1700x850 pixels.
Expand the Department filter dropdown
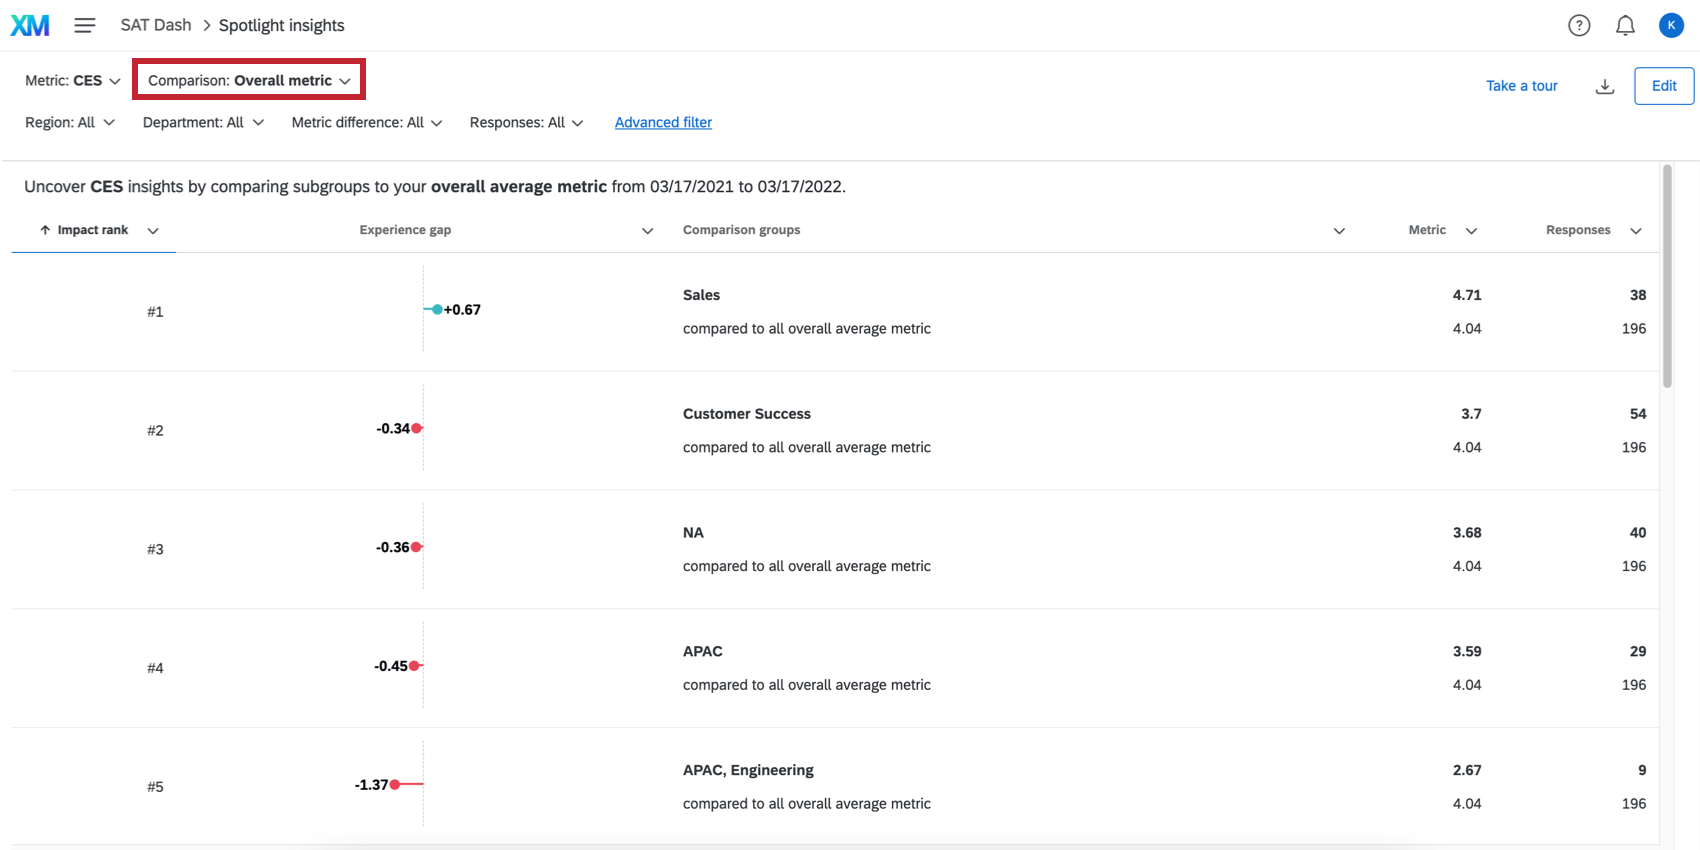point(203,123)
